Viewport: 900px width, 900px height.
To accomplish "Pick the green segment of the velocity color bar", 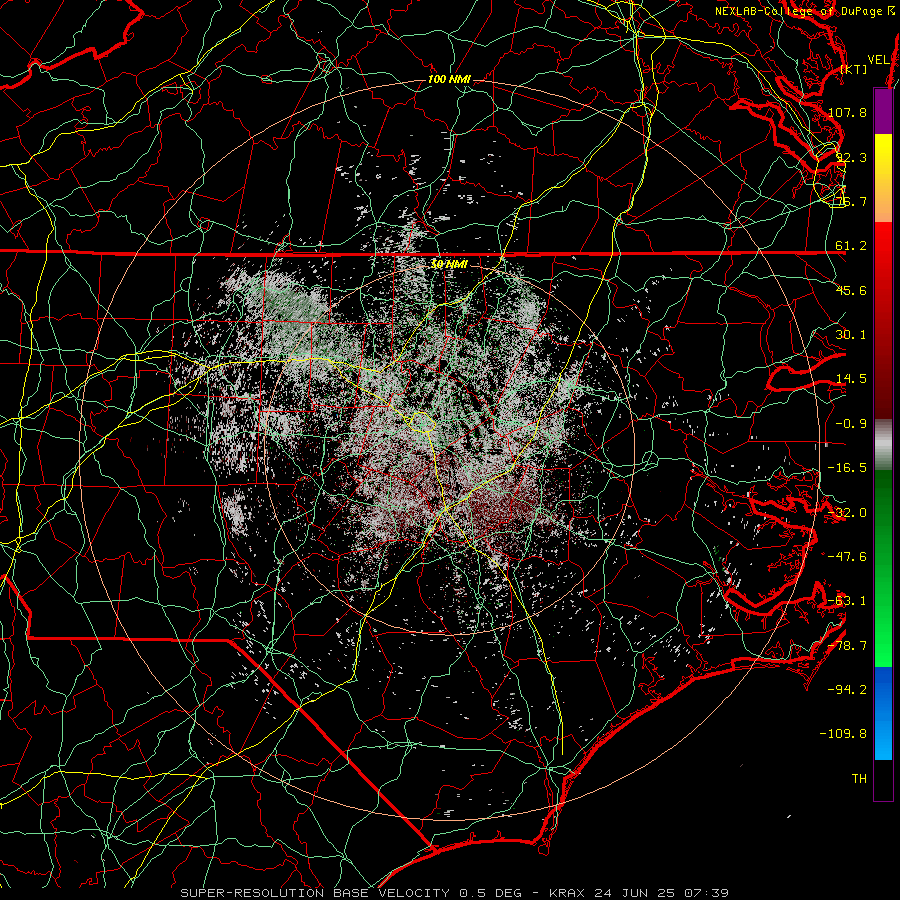I will pyautogui.click(x=883, y=568).
